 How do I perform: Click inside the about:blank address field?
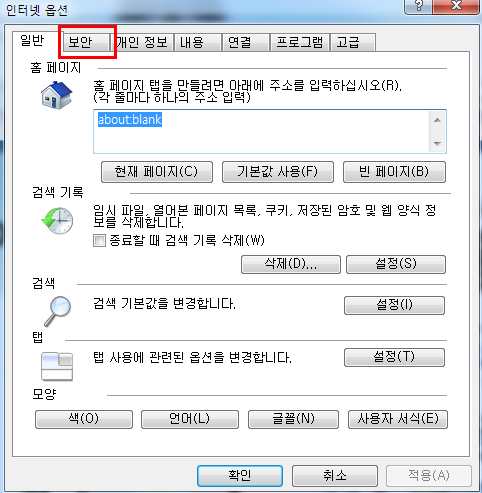262,132
